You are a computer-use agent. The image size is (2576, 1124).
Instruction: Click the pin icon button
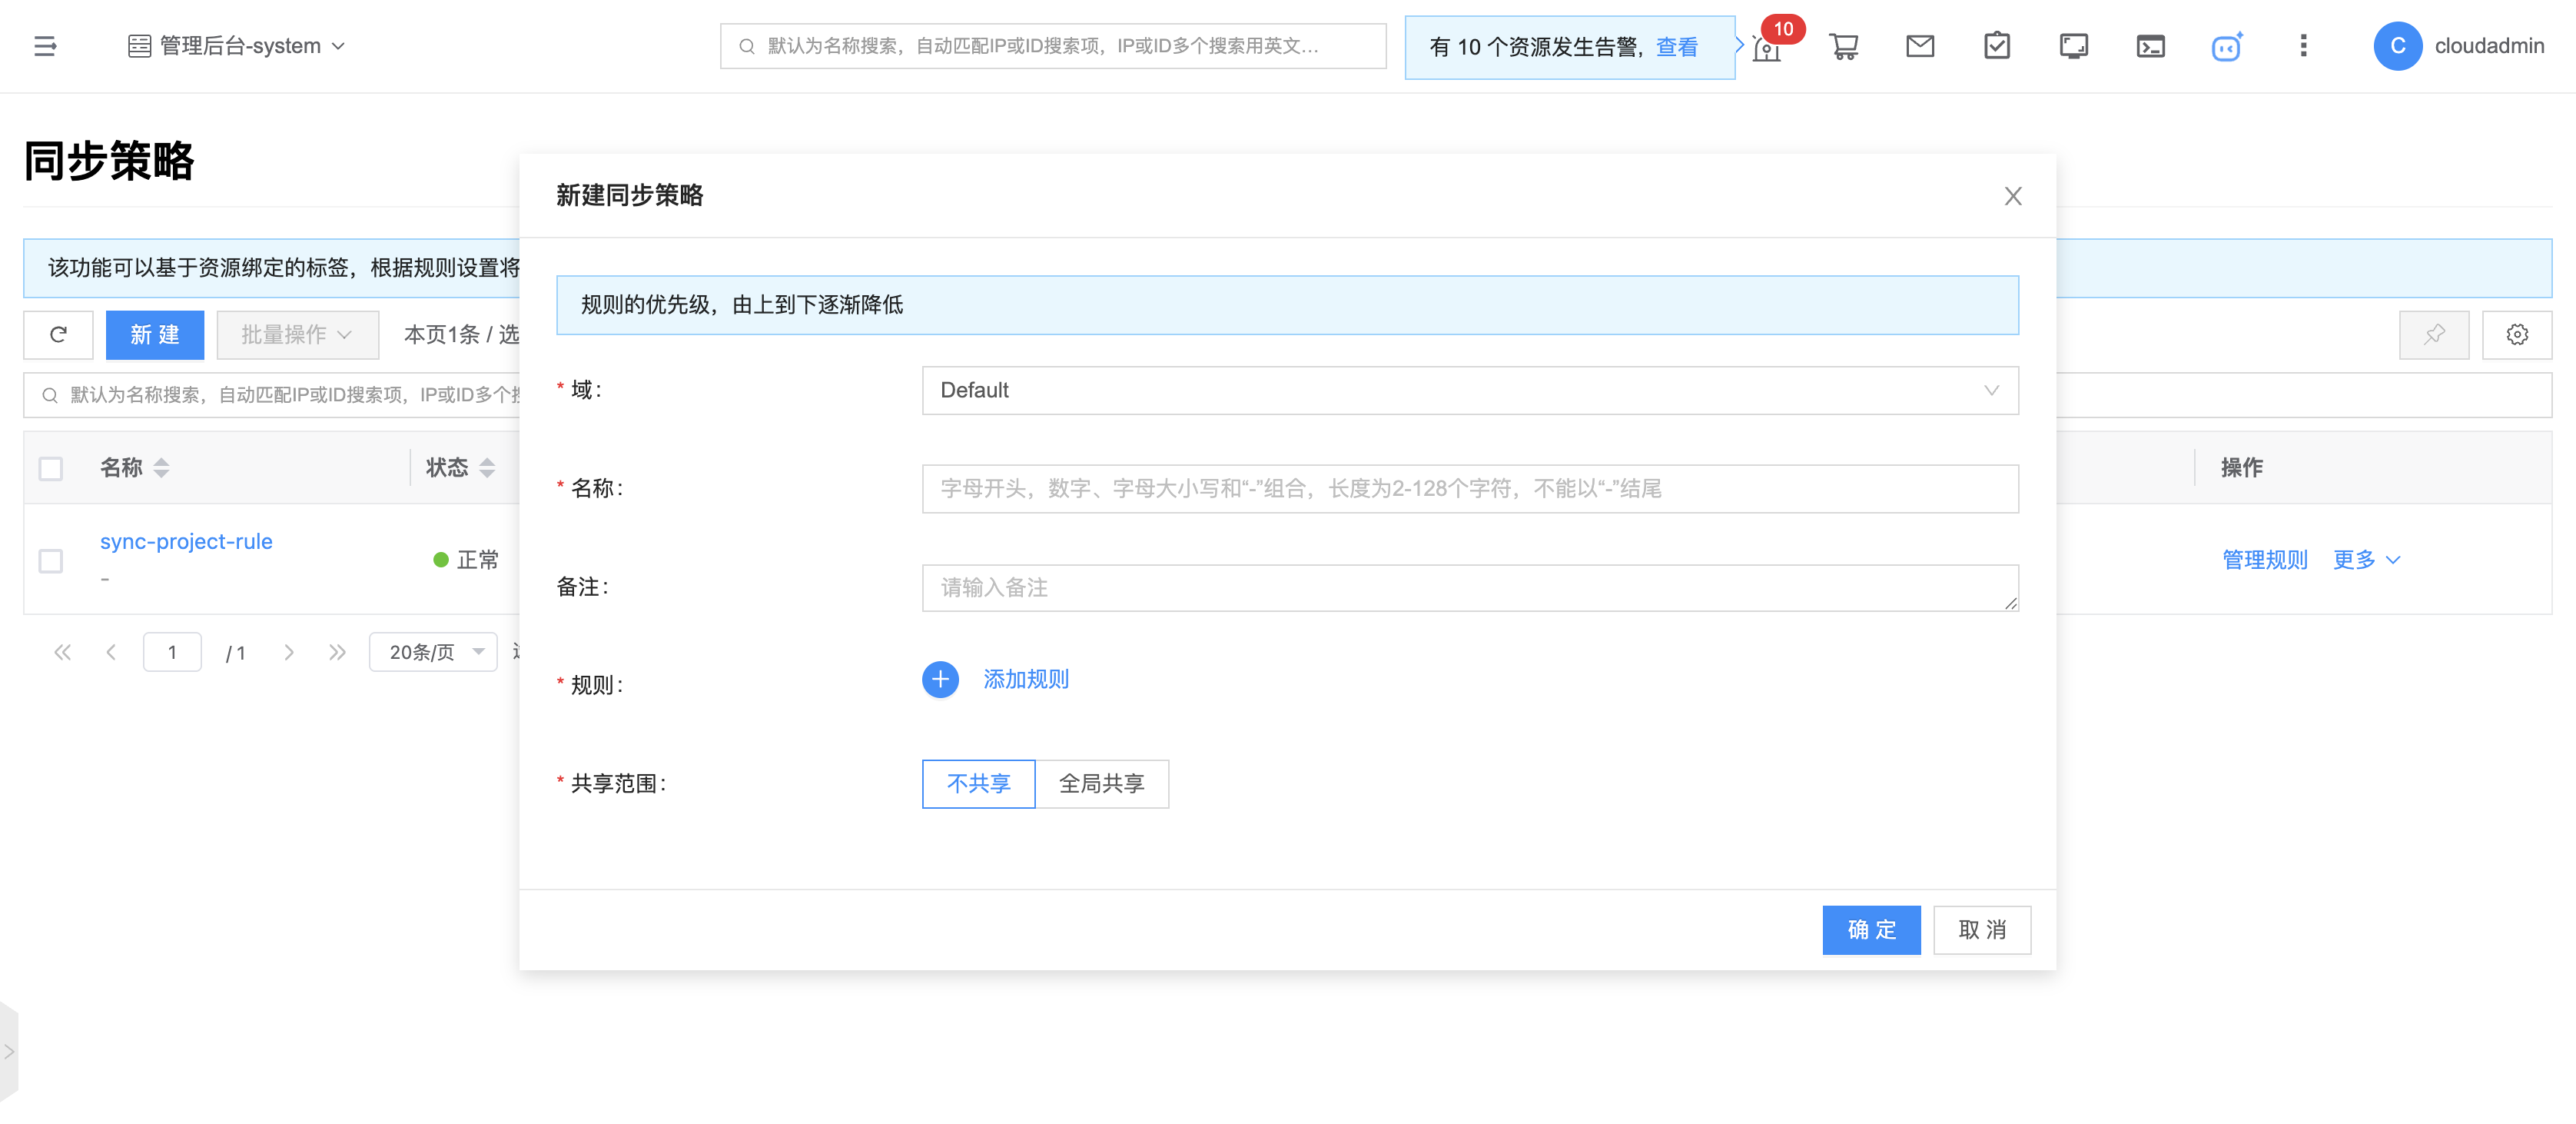tap(2433, 334)
